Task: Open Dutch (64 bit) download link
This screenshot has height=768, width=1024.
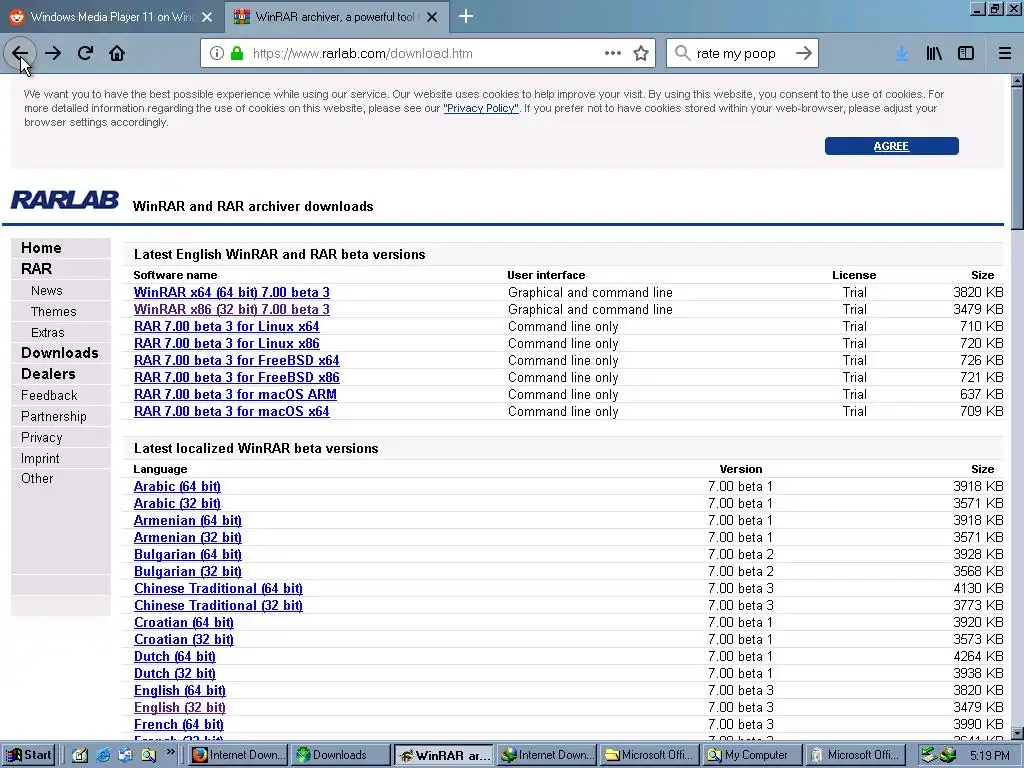Action: coord(174,656)
